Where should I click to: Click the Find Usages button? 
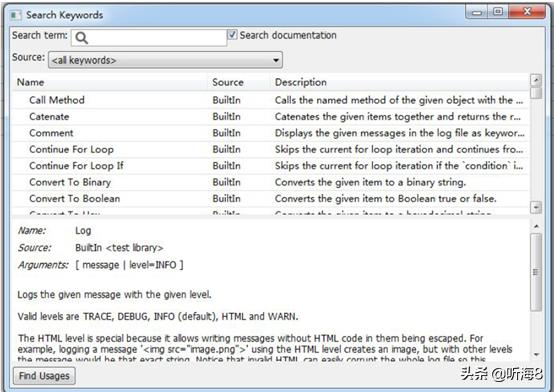[x=44, y=376]
